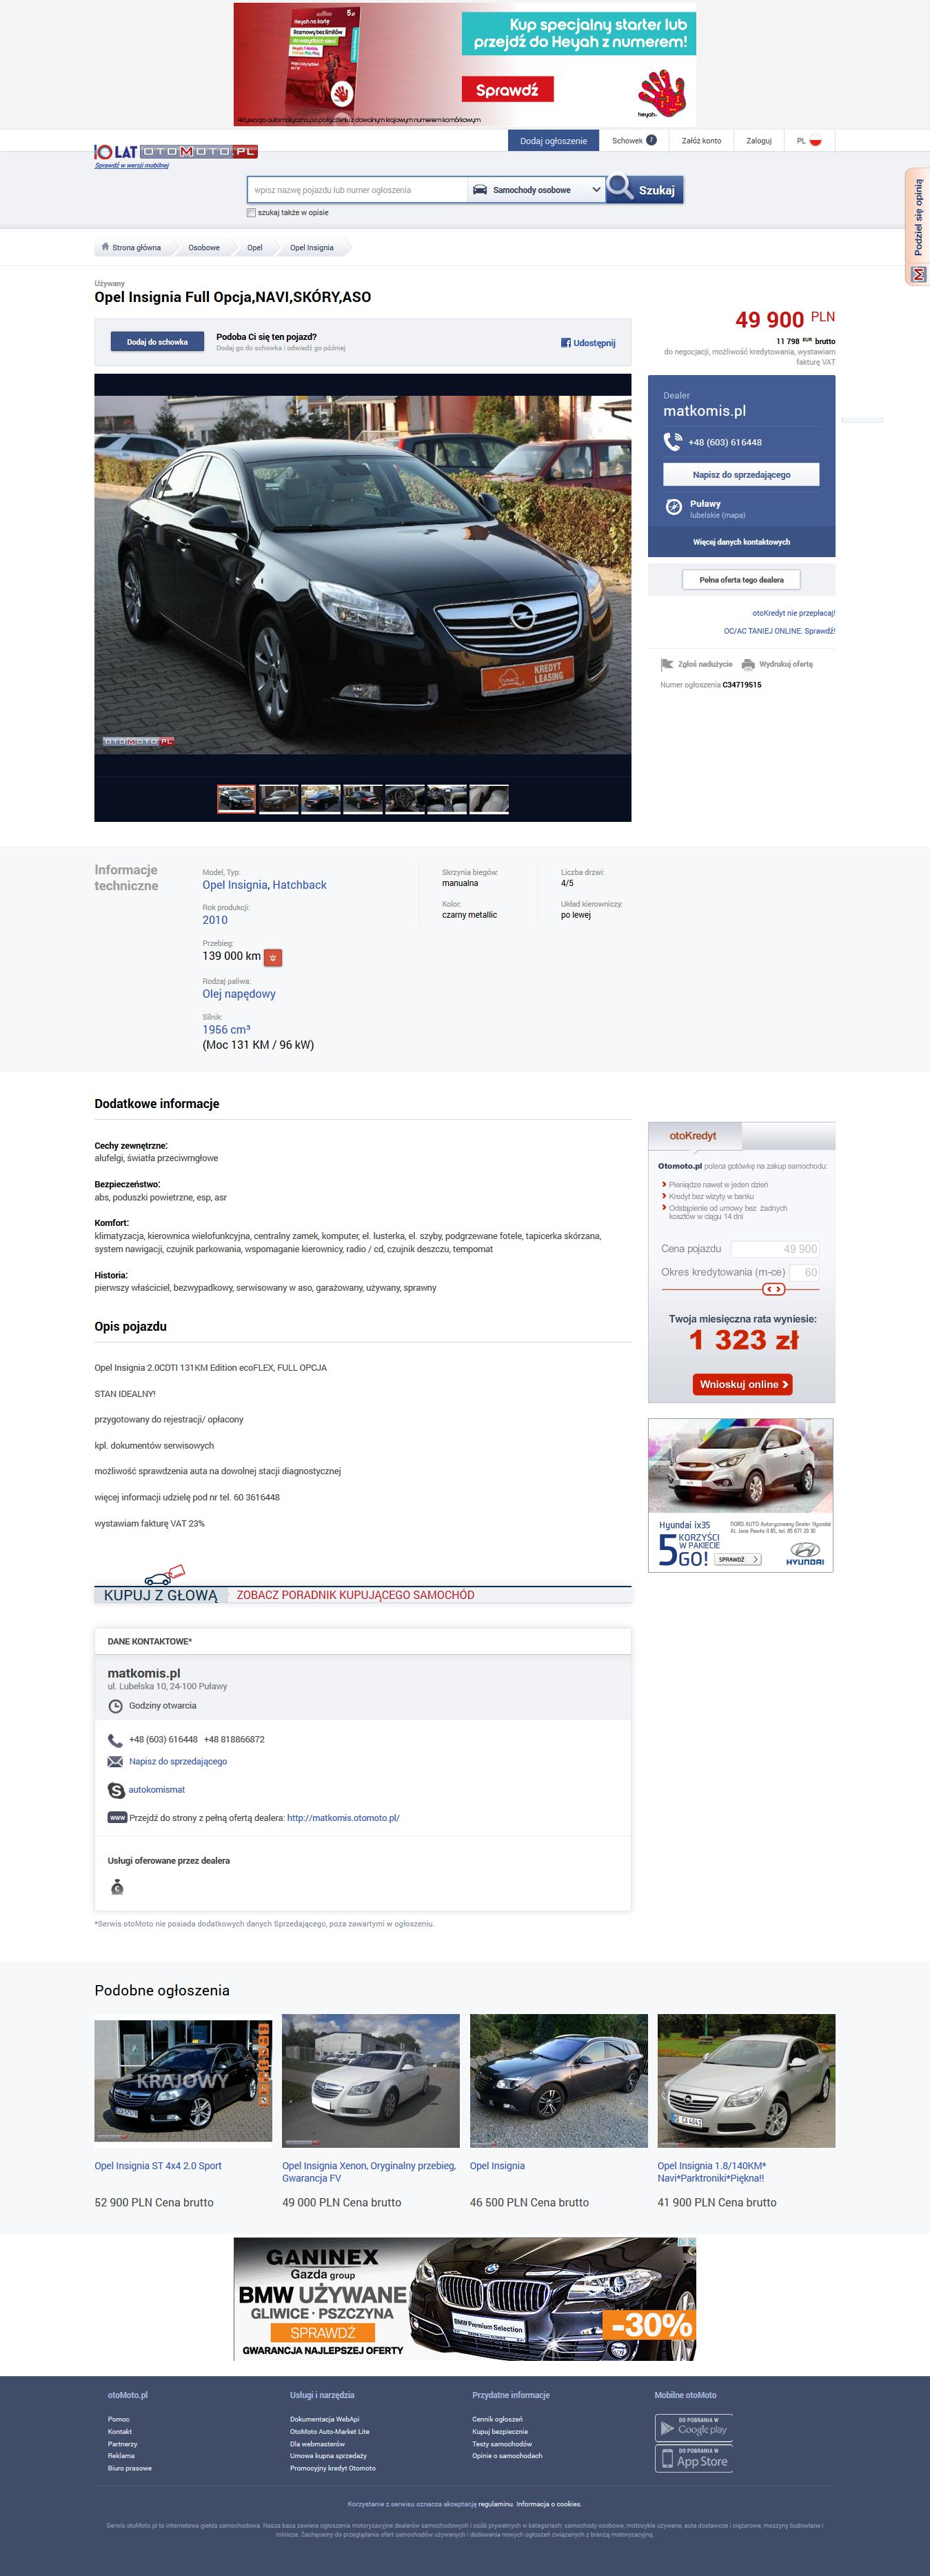Go to Opel Insignia in the breadcrumb
930x2576 pixels.
[312, 248]
